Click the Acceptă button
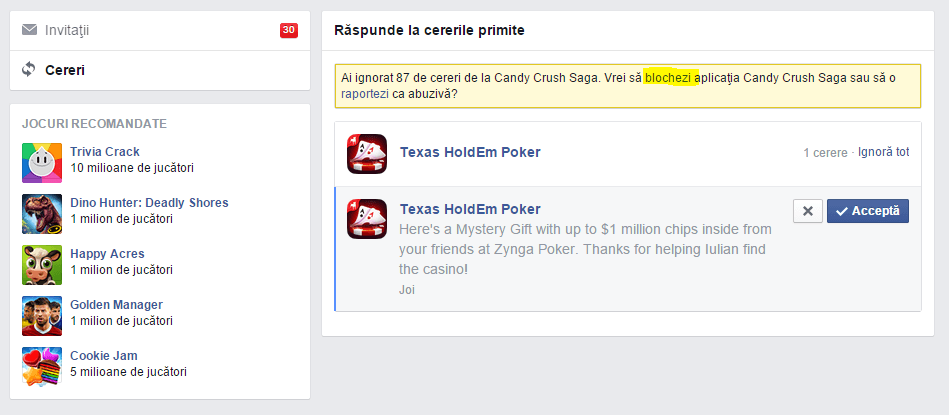Image resolution: width=949 pixels, height=415 pixels. (868, 211)
